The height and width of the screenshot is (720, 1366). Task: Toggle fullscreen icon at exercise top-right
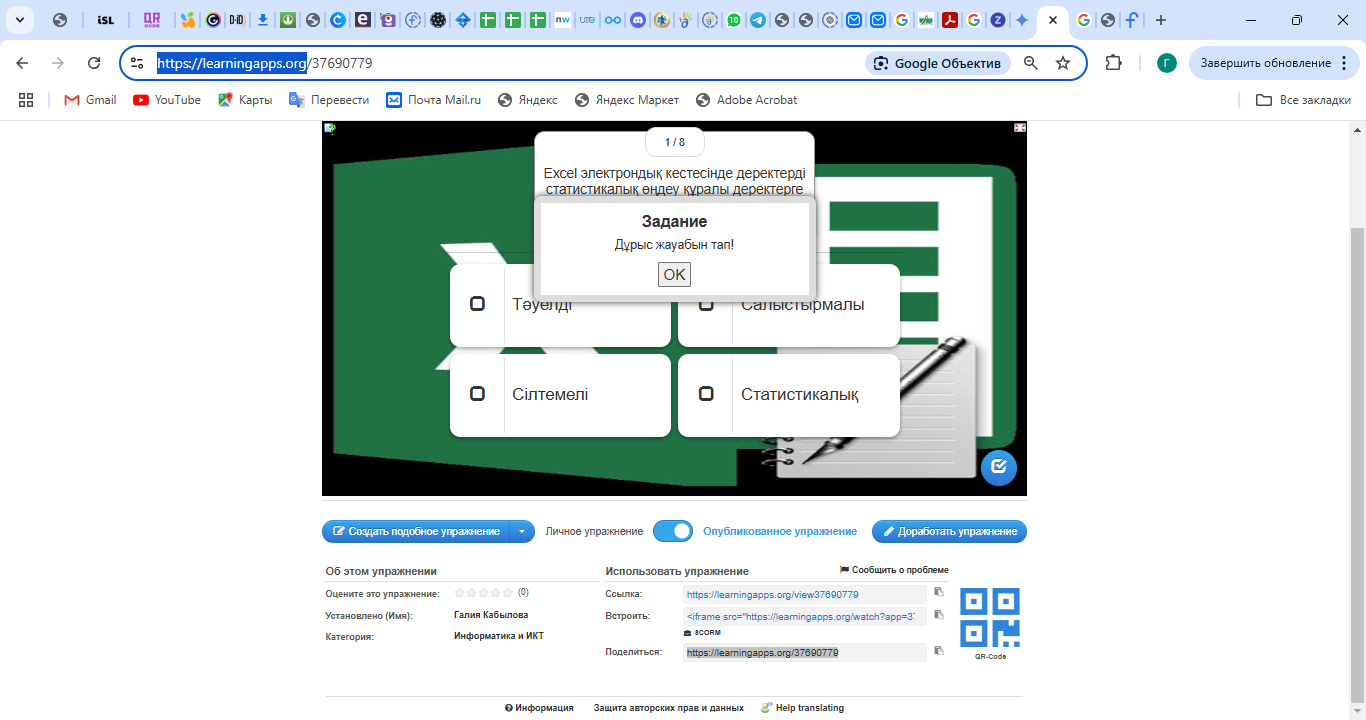click(1020, 128)
